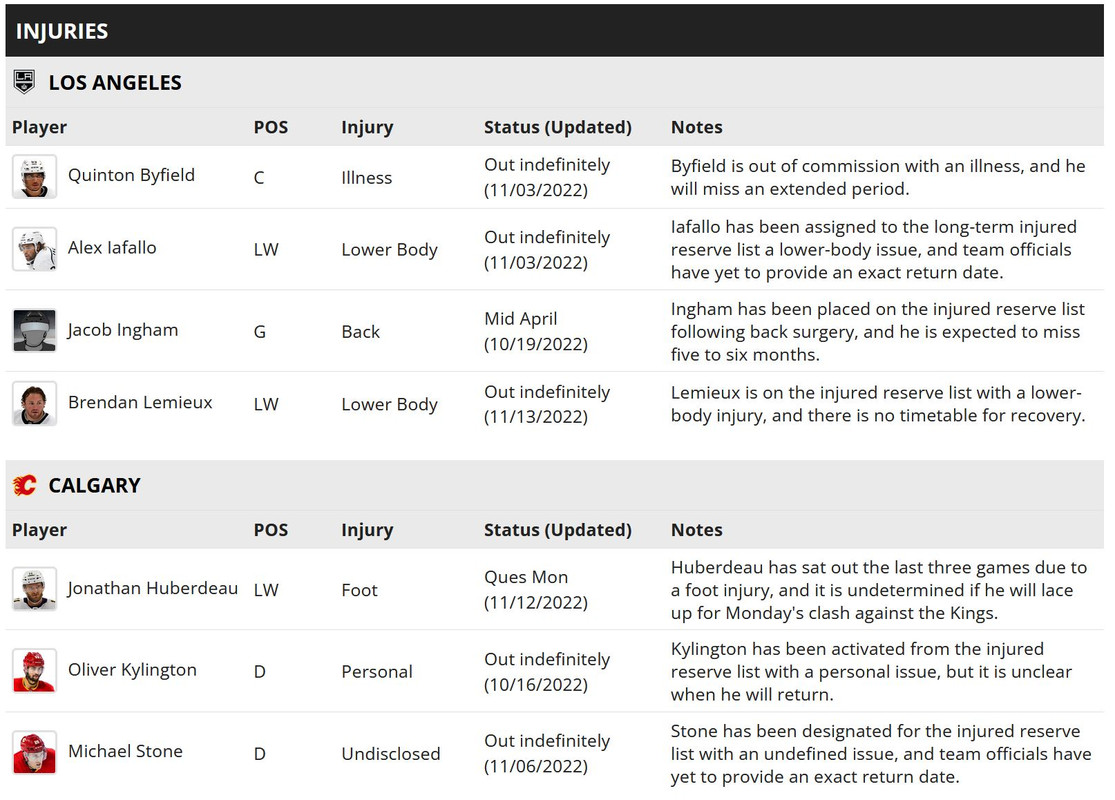The width and height of the screenshot is (1115, 800).
Task: Select Jacob Ingham's goalie mask photo
Action: pyautogui.click(x=34, y=331)
